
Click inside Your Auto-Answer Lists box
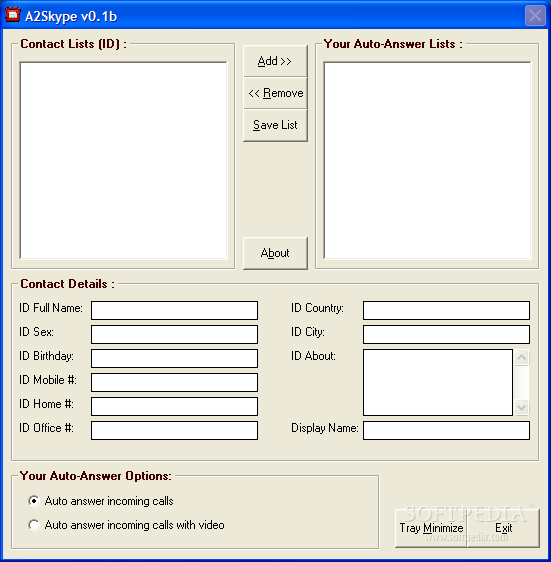427,160
